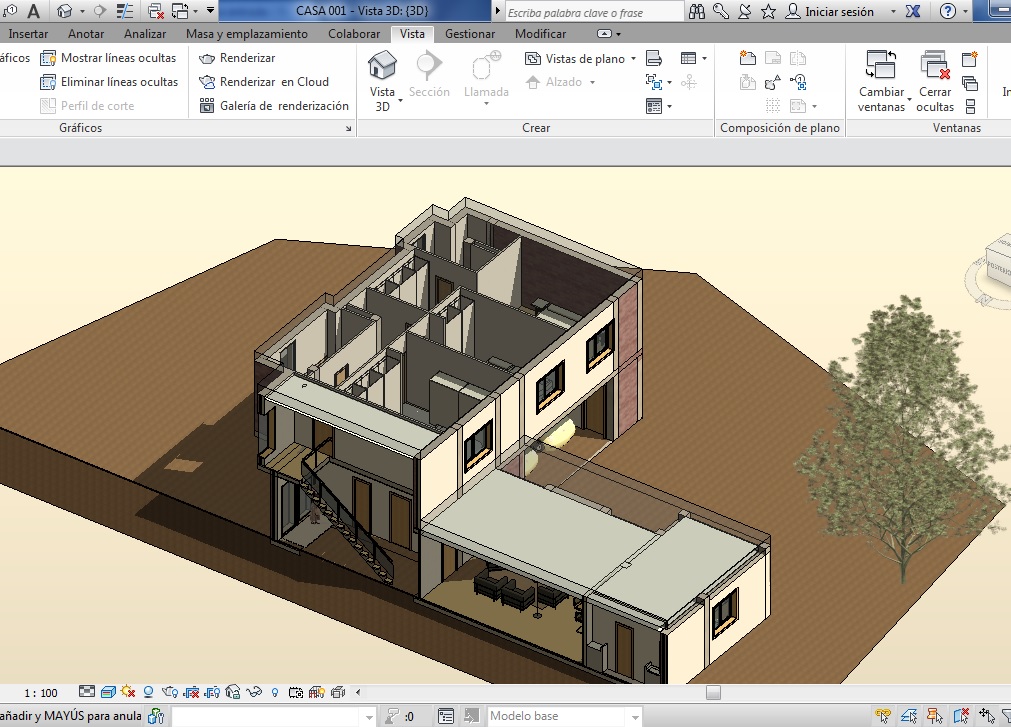Click the binoculars search icon
Screen dimensions: 1011x727
(x=698, y=12)
